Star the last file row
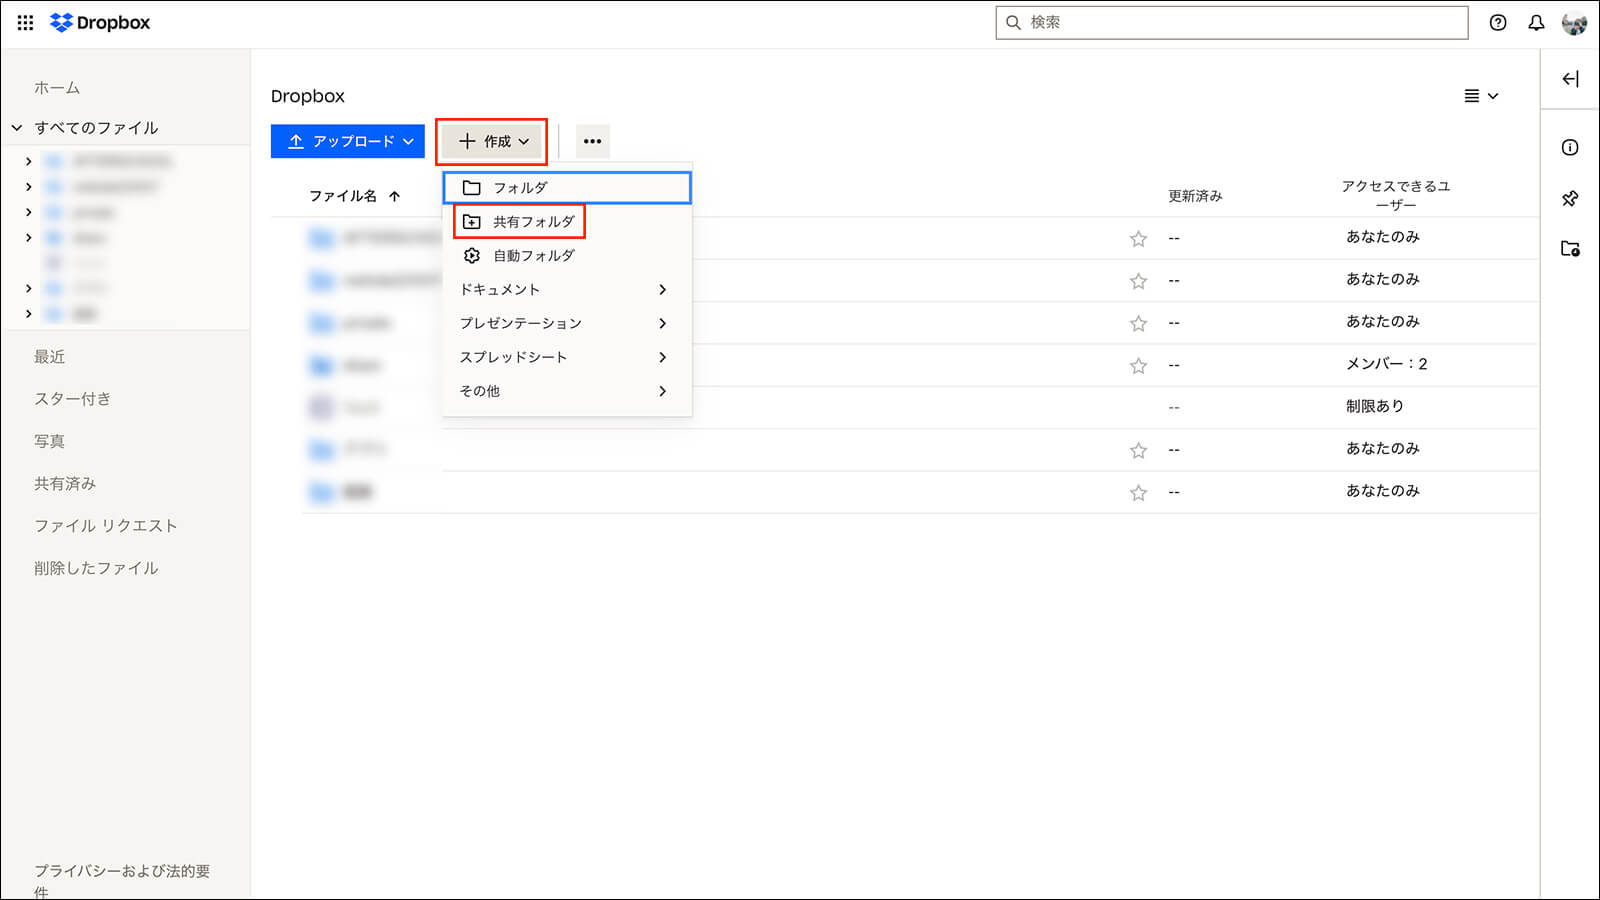Screen dimensions: 1600x900 tap(1138, 492)
